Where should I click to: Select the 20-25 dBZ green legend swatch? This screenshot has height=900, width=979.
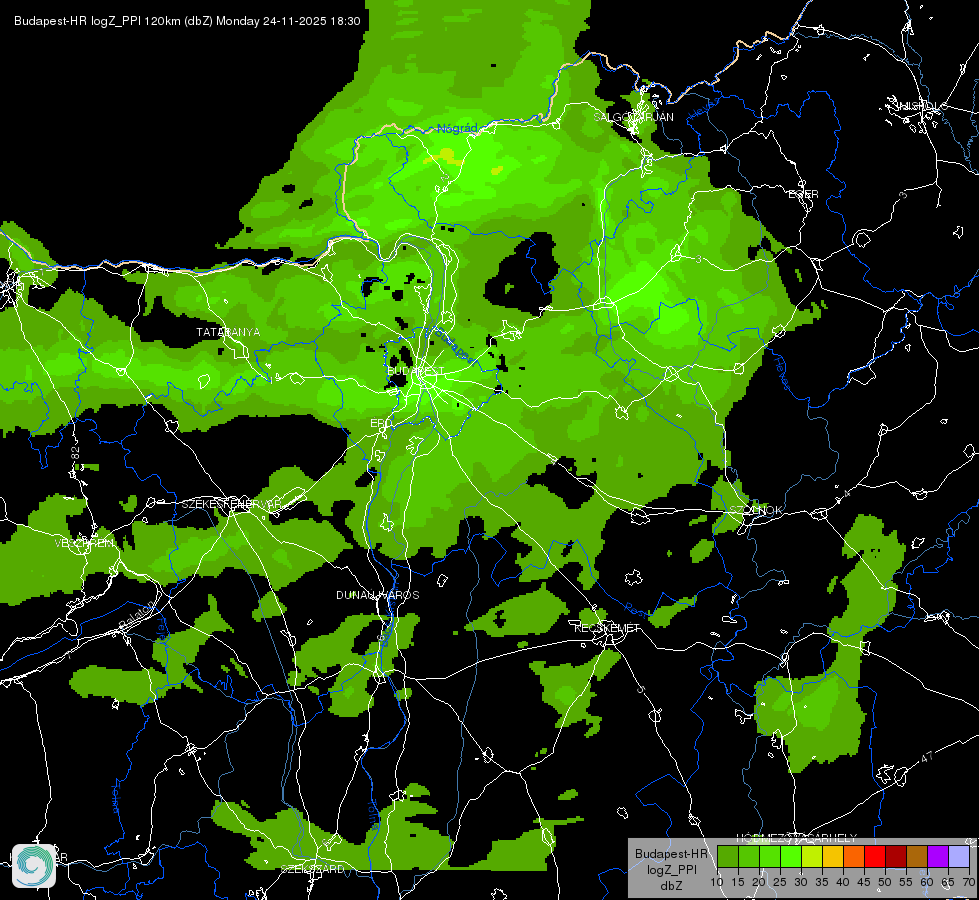pos(770,857)
